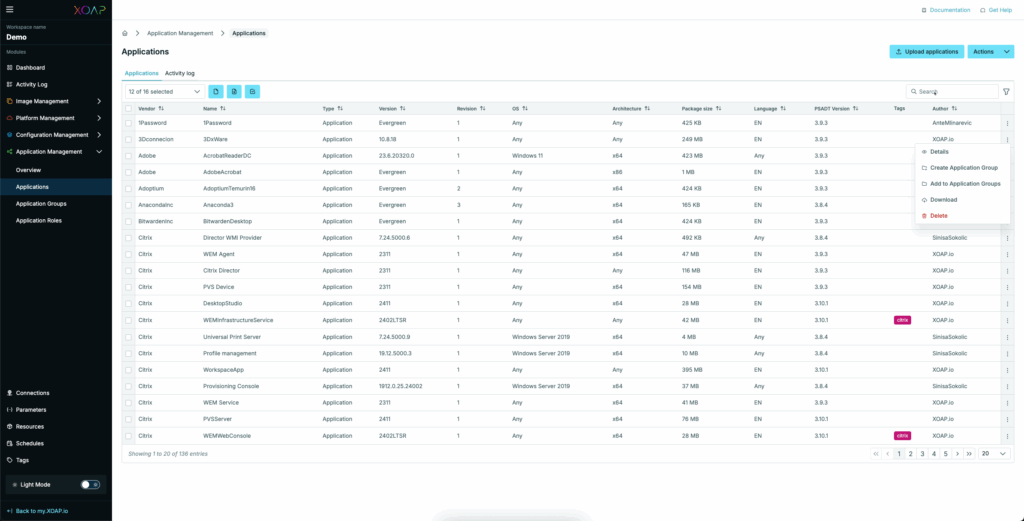This screenshot has height=521, width=1024.
Task: Click inside the Search field
Action: tap(952, 92)
